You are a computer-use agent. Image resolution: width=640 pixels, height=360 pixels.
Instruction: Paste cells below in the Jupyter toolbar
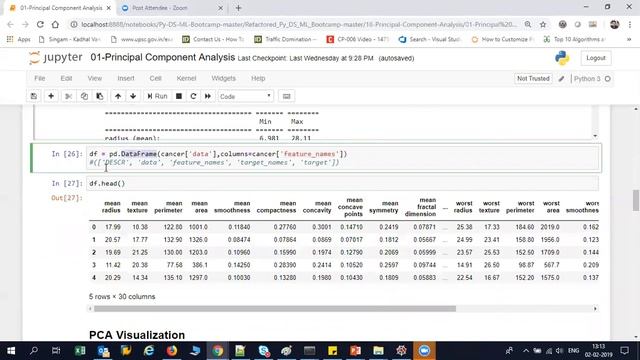click(100, 96)
